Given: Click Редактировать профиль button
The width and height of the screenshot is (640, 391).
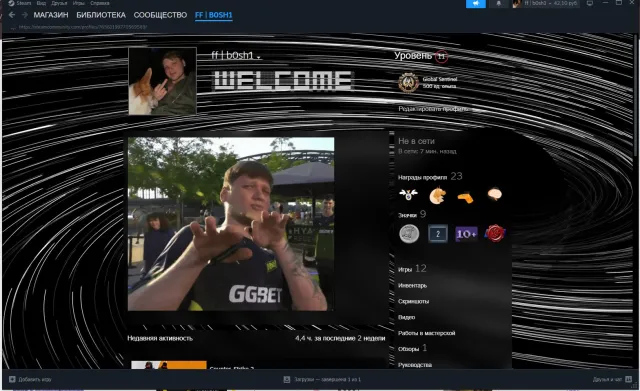Looking at the screenshot, I should 433,109.
